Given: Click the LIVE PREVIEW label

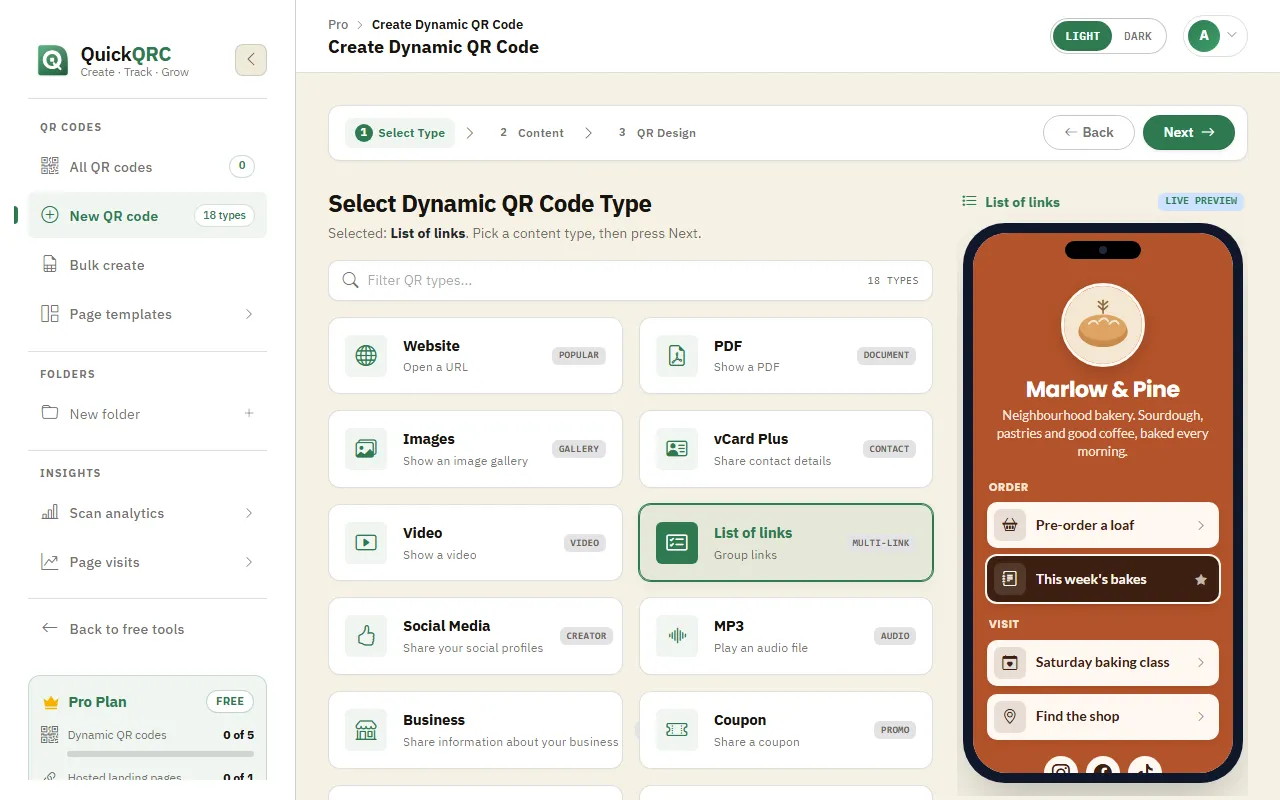Looking at the screenshot, I should tap(1201, 201).
